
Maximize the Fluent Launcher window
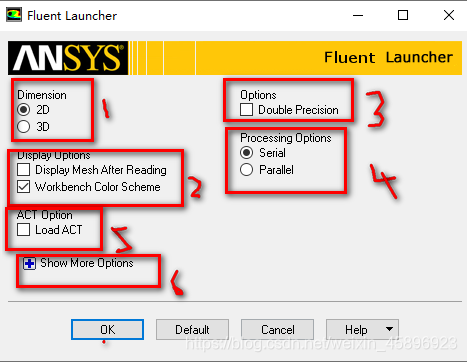coord(403,15)
